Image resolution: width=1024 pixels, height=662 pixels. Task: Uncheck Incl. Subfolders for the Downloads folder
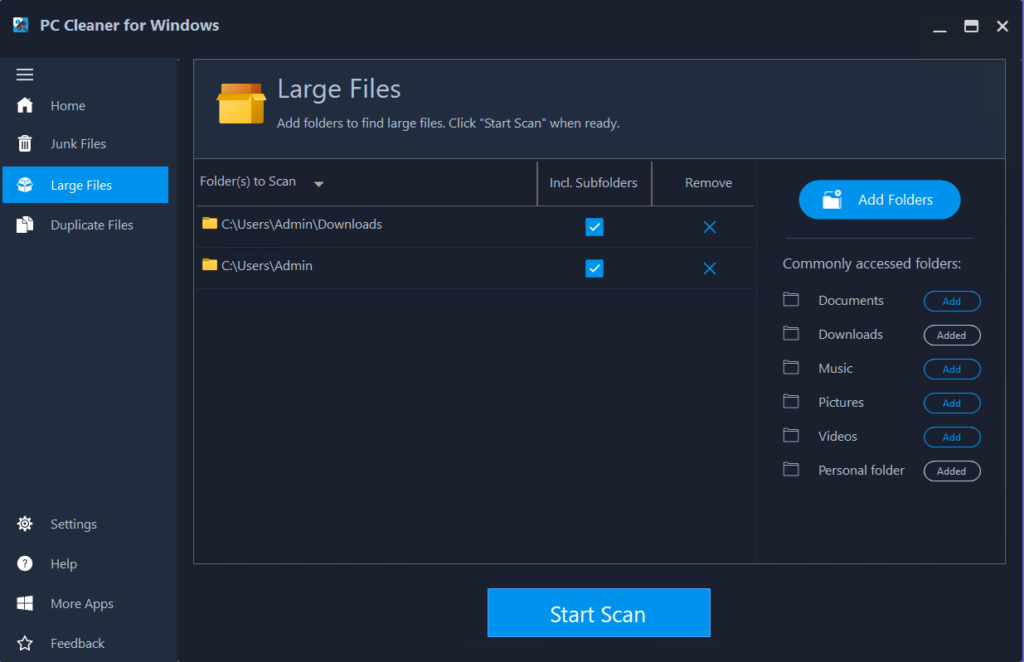pyautogui.click(x=594, y=227)
